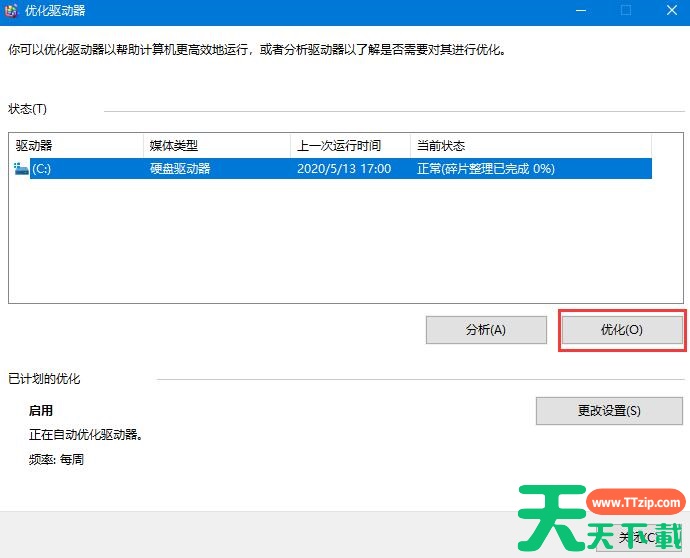The image size is (690, 558).
Task: Sort by 上一次运行时间 column header
Action: click(x=350, y=146)
